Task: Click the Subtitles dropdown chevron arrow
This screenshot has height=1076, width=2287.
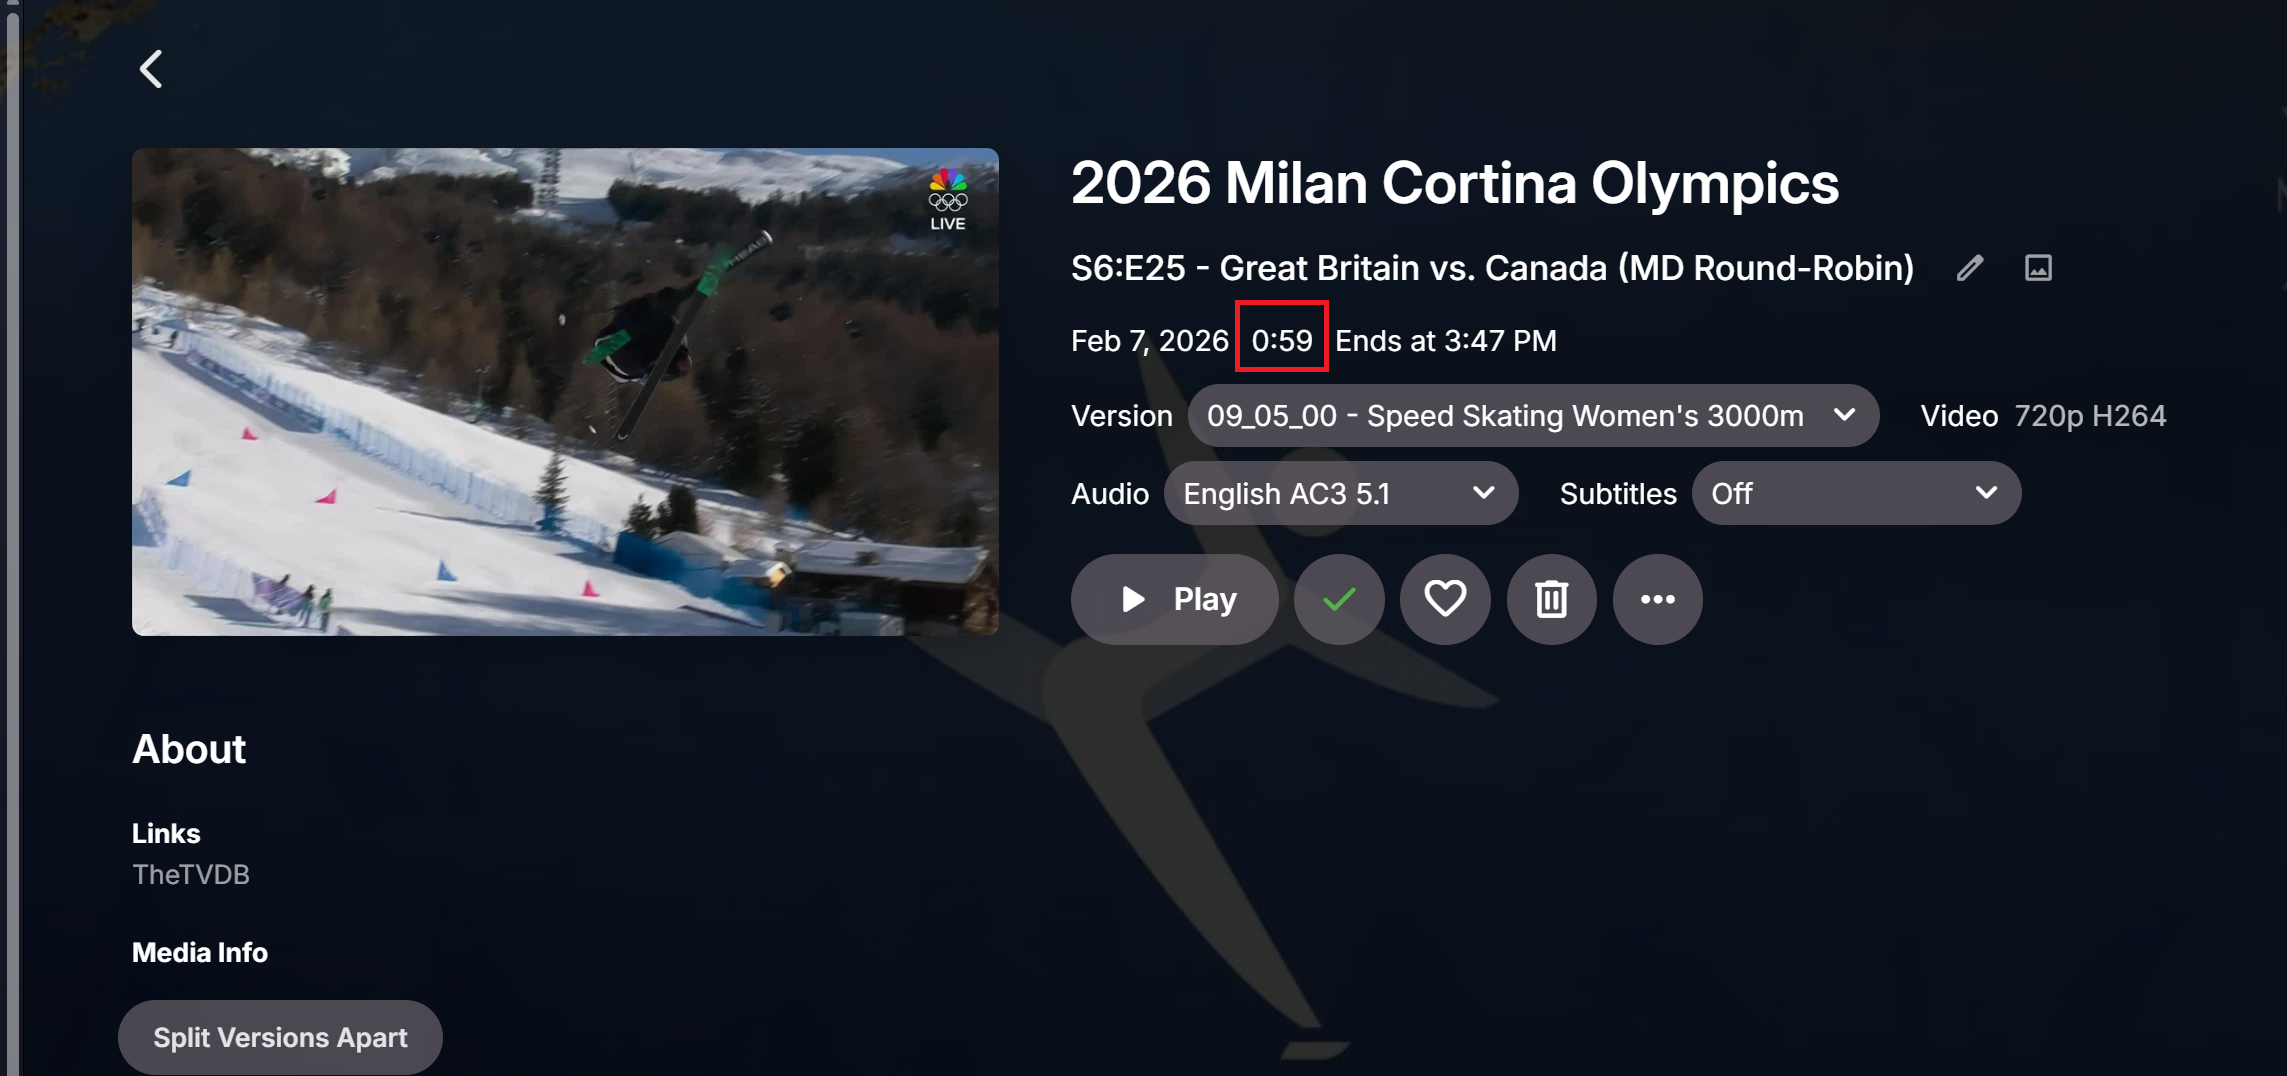Action: point(1987,492)
